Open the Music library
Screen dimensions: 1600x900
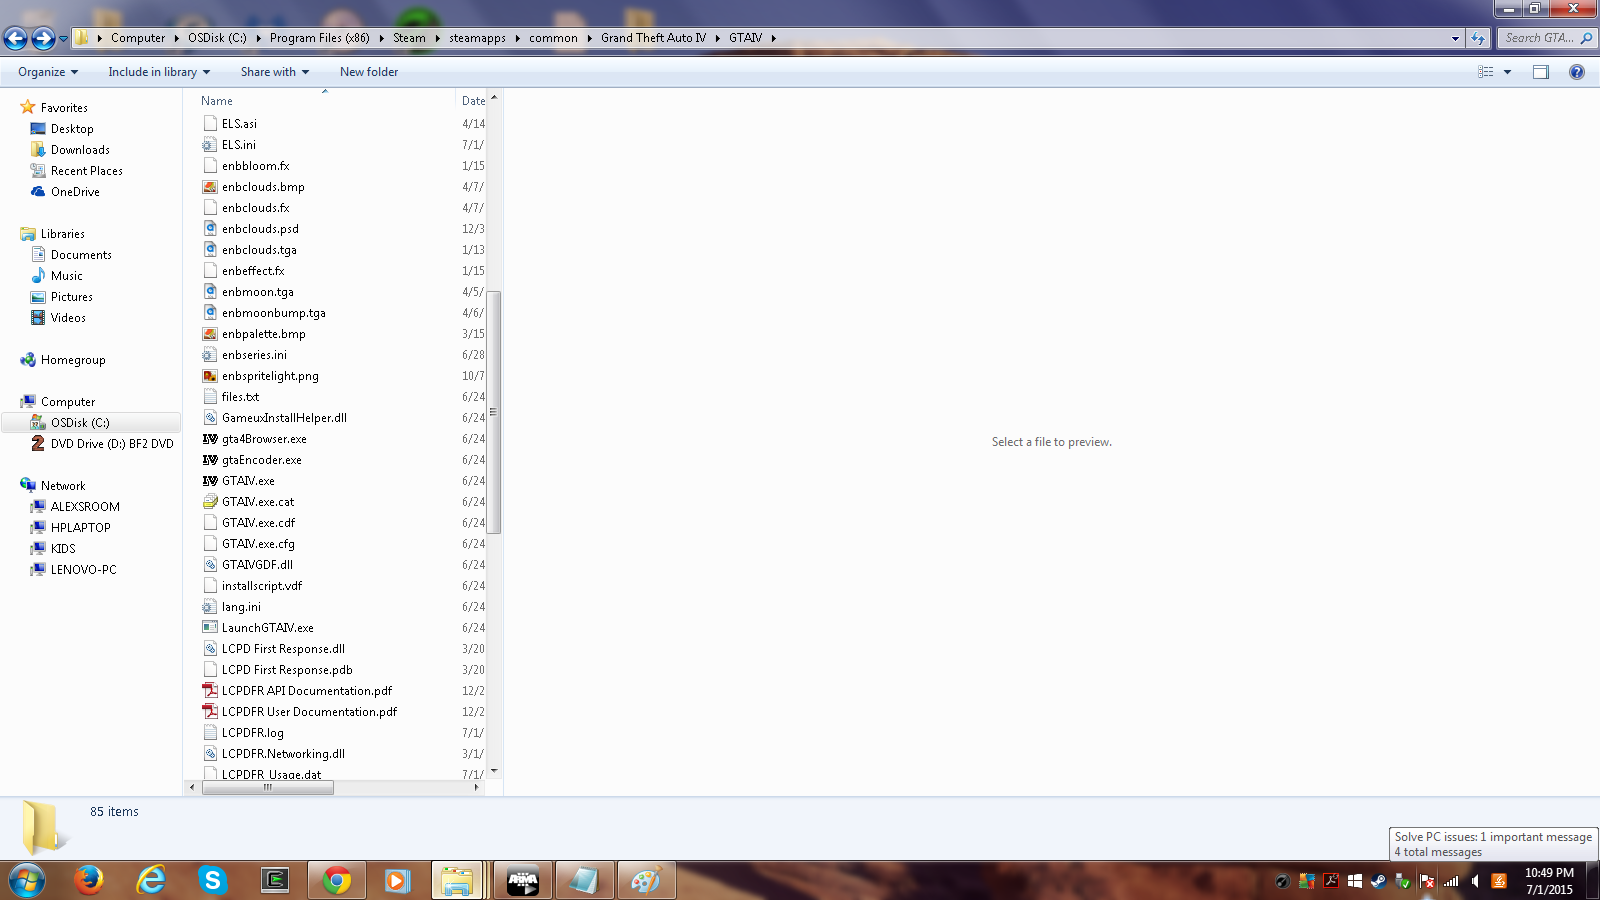67,276
